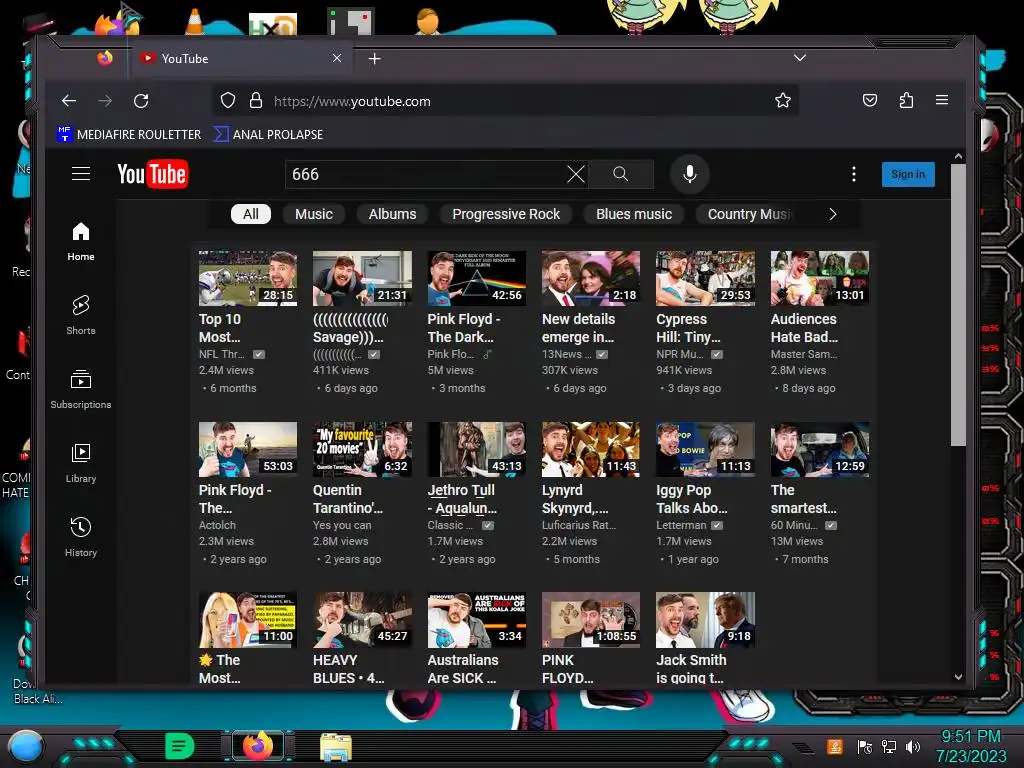
Task: Click the Firefox taskbar button
Action: pyautogui.click(x=258, y=746)
